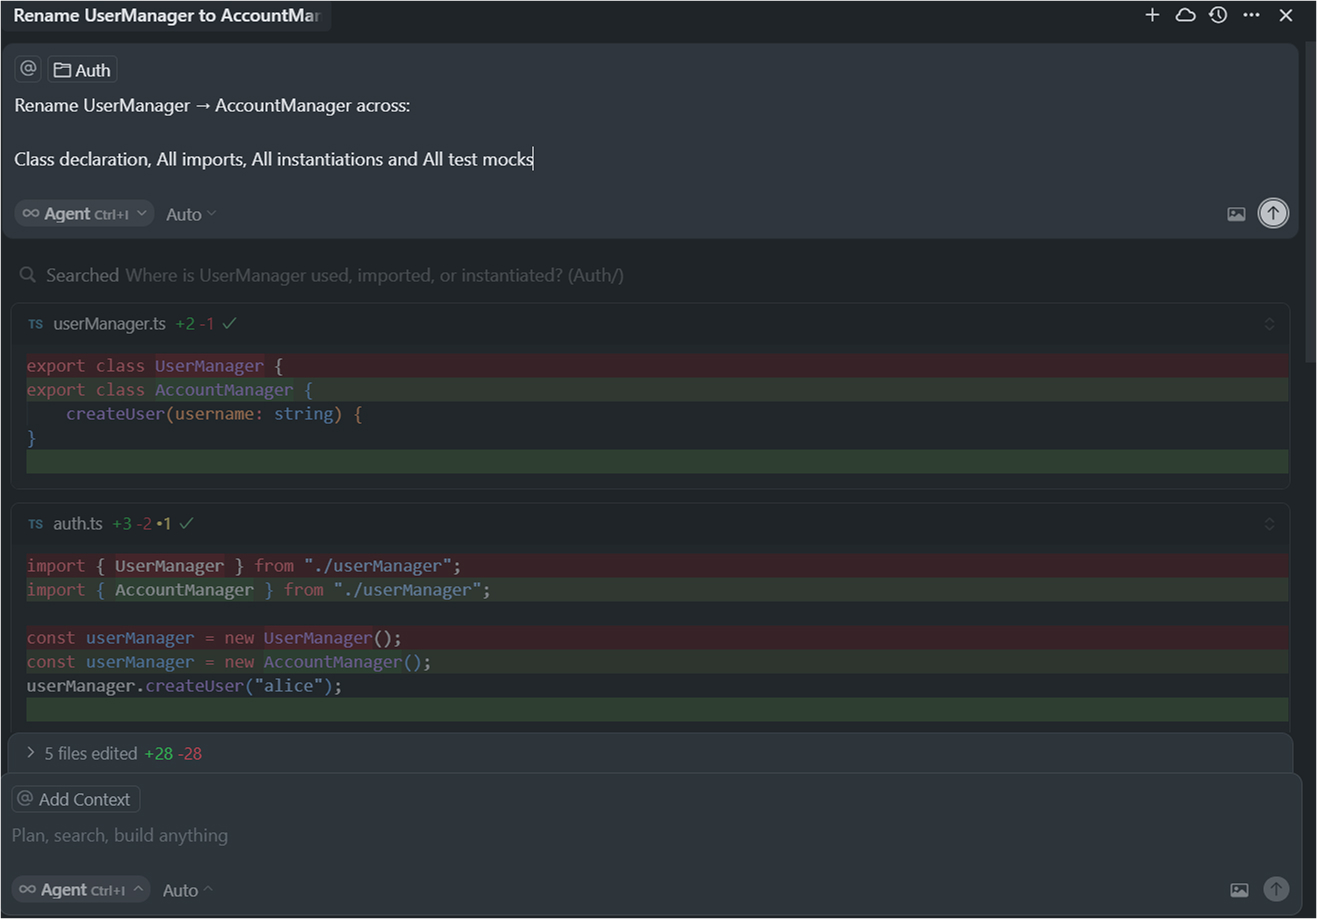Click the userManager.createUser("alice") line

[657, 686]
